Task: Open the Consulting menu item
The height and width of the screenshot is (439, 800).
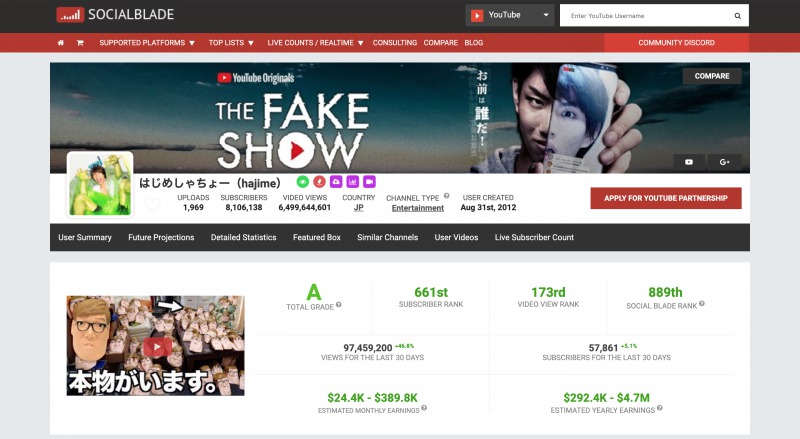Action: coord(395,43)
